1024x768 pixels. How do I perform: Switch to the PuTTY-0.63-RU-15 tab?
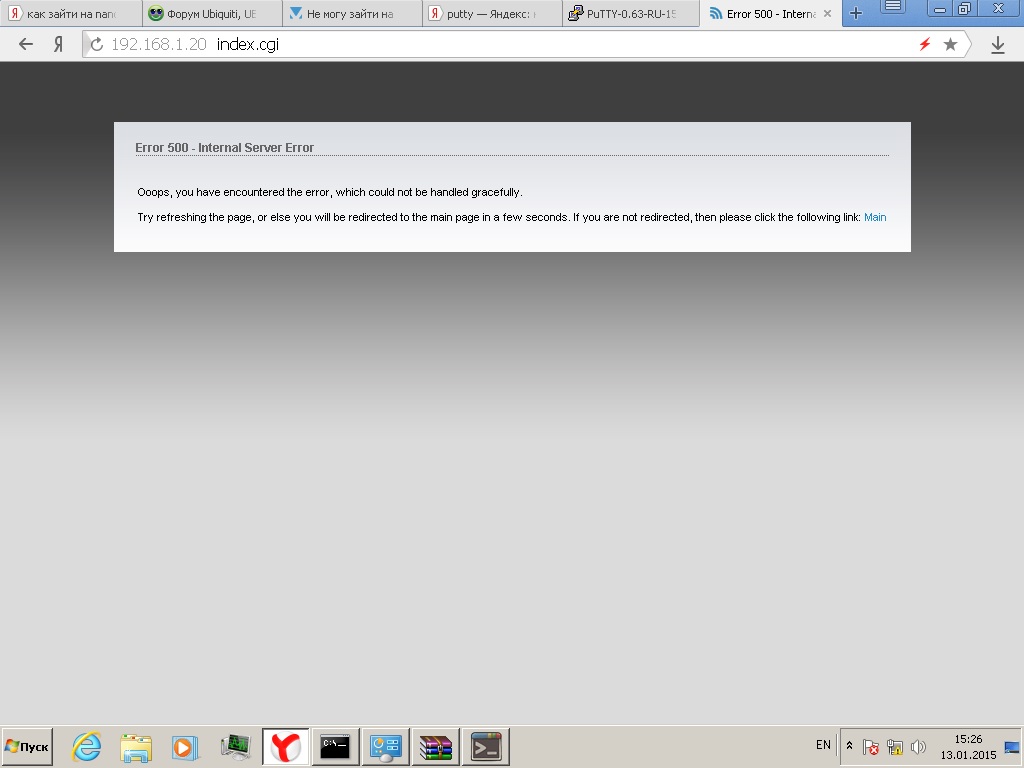631,14
